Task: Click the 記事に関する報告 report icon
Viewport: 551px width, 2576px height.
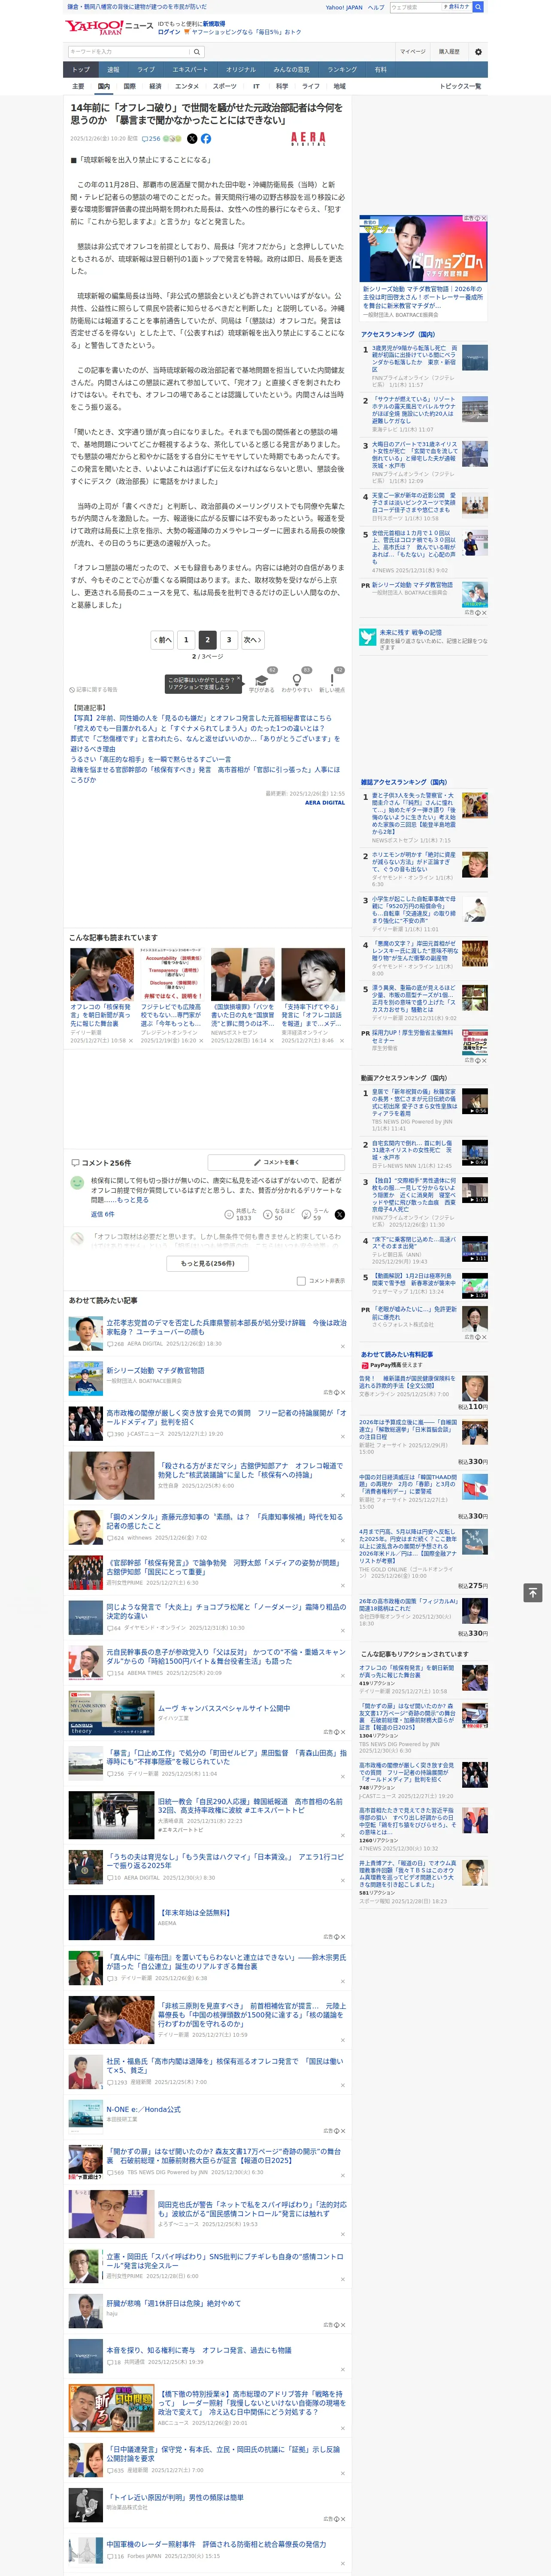Action: pyautogui.click(x=94, y=689)
